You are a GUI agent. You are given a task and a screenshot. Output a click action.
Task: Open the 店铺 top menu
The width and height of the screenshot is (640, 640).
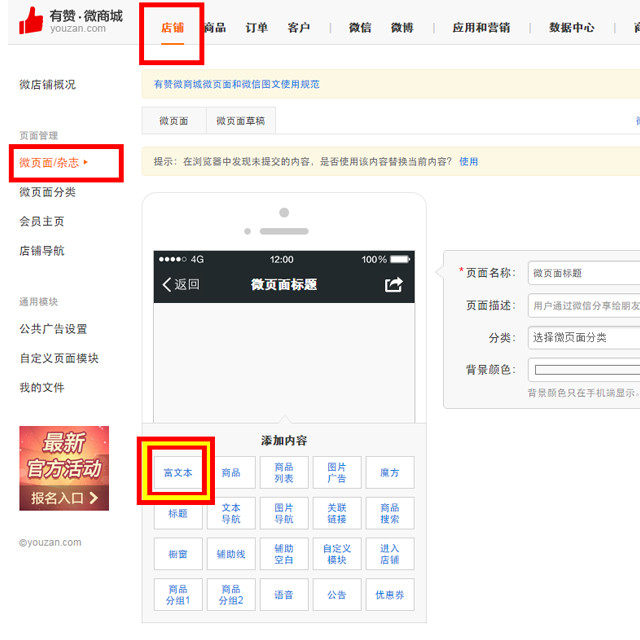172,28
